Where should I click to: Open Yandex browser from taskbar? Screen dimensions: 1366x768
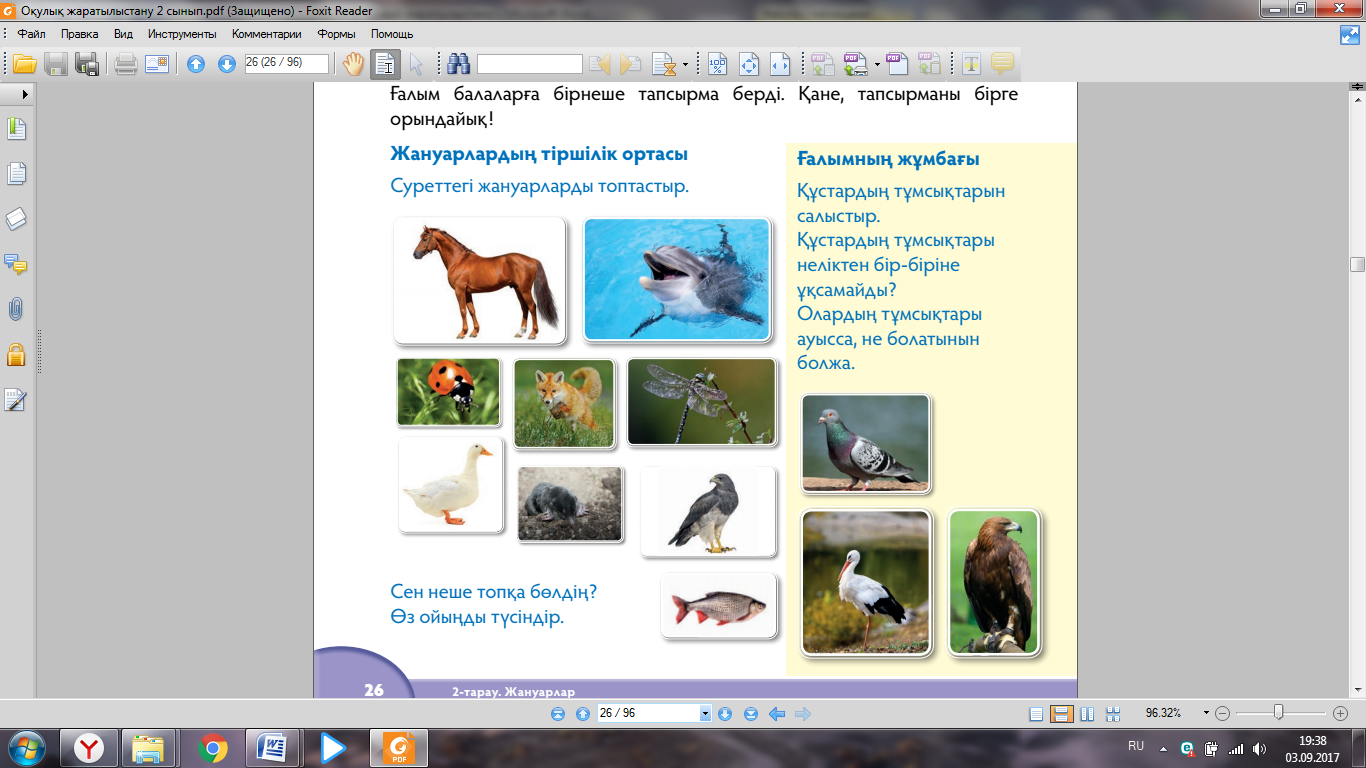tap(90, 748)
